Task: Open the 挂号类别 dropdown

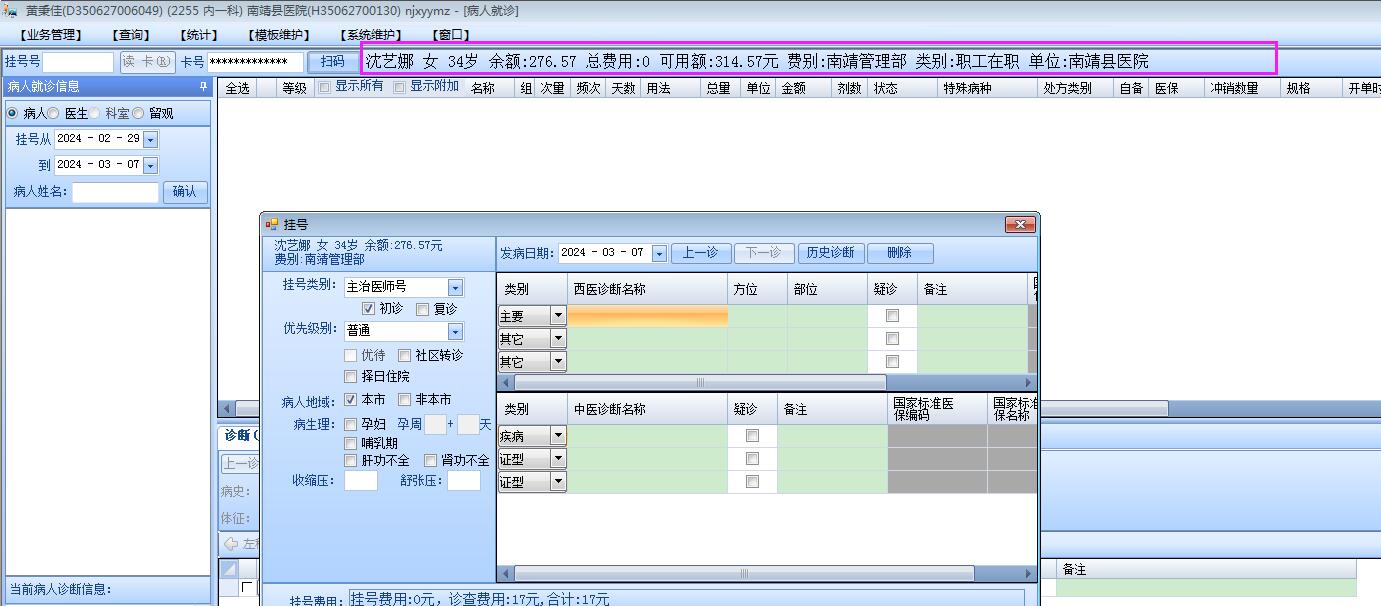Action: [x=456, y=287]
